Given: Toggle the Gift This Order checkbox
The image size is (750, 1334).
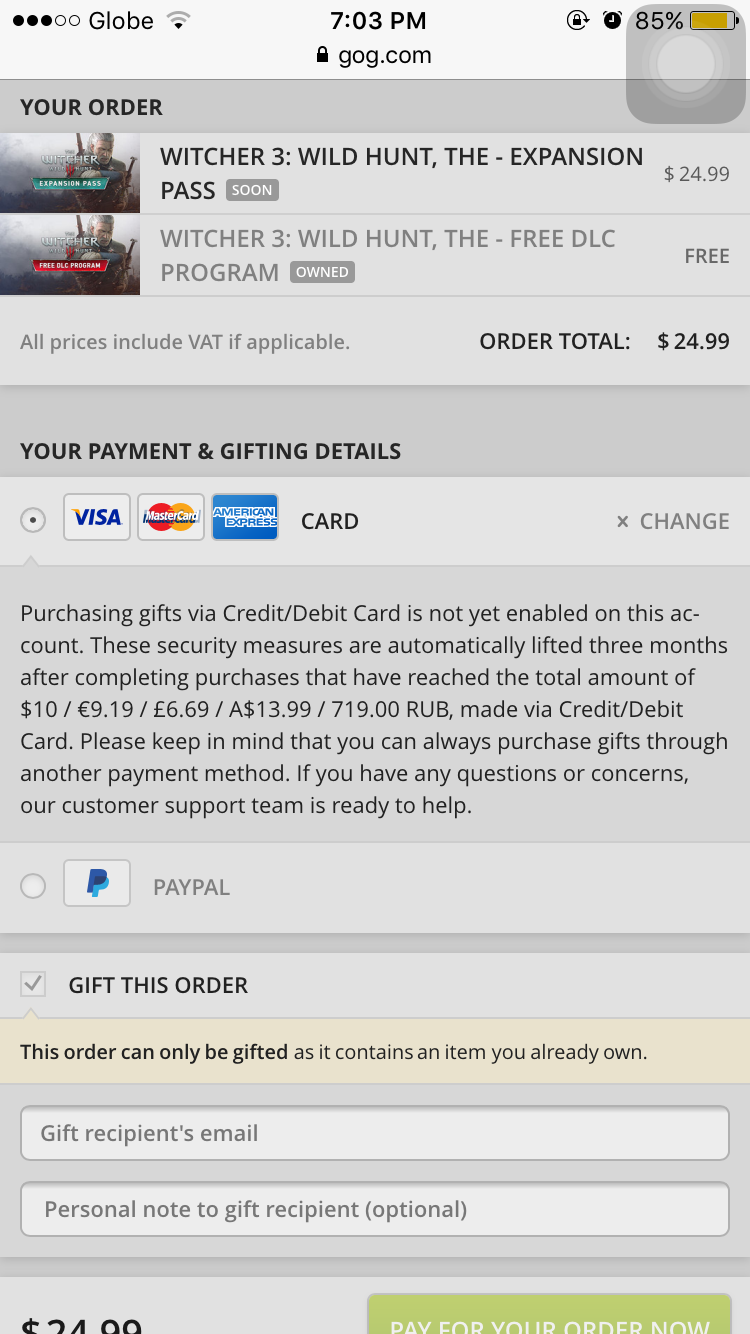Looking at the screenshot, I should (x=33, y=984).
